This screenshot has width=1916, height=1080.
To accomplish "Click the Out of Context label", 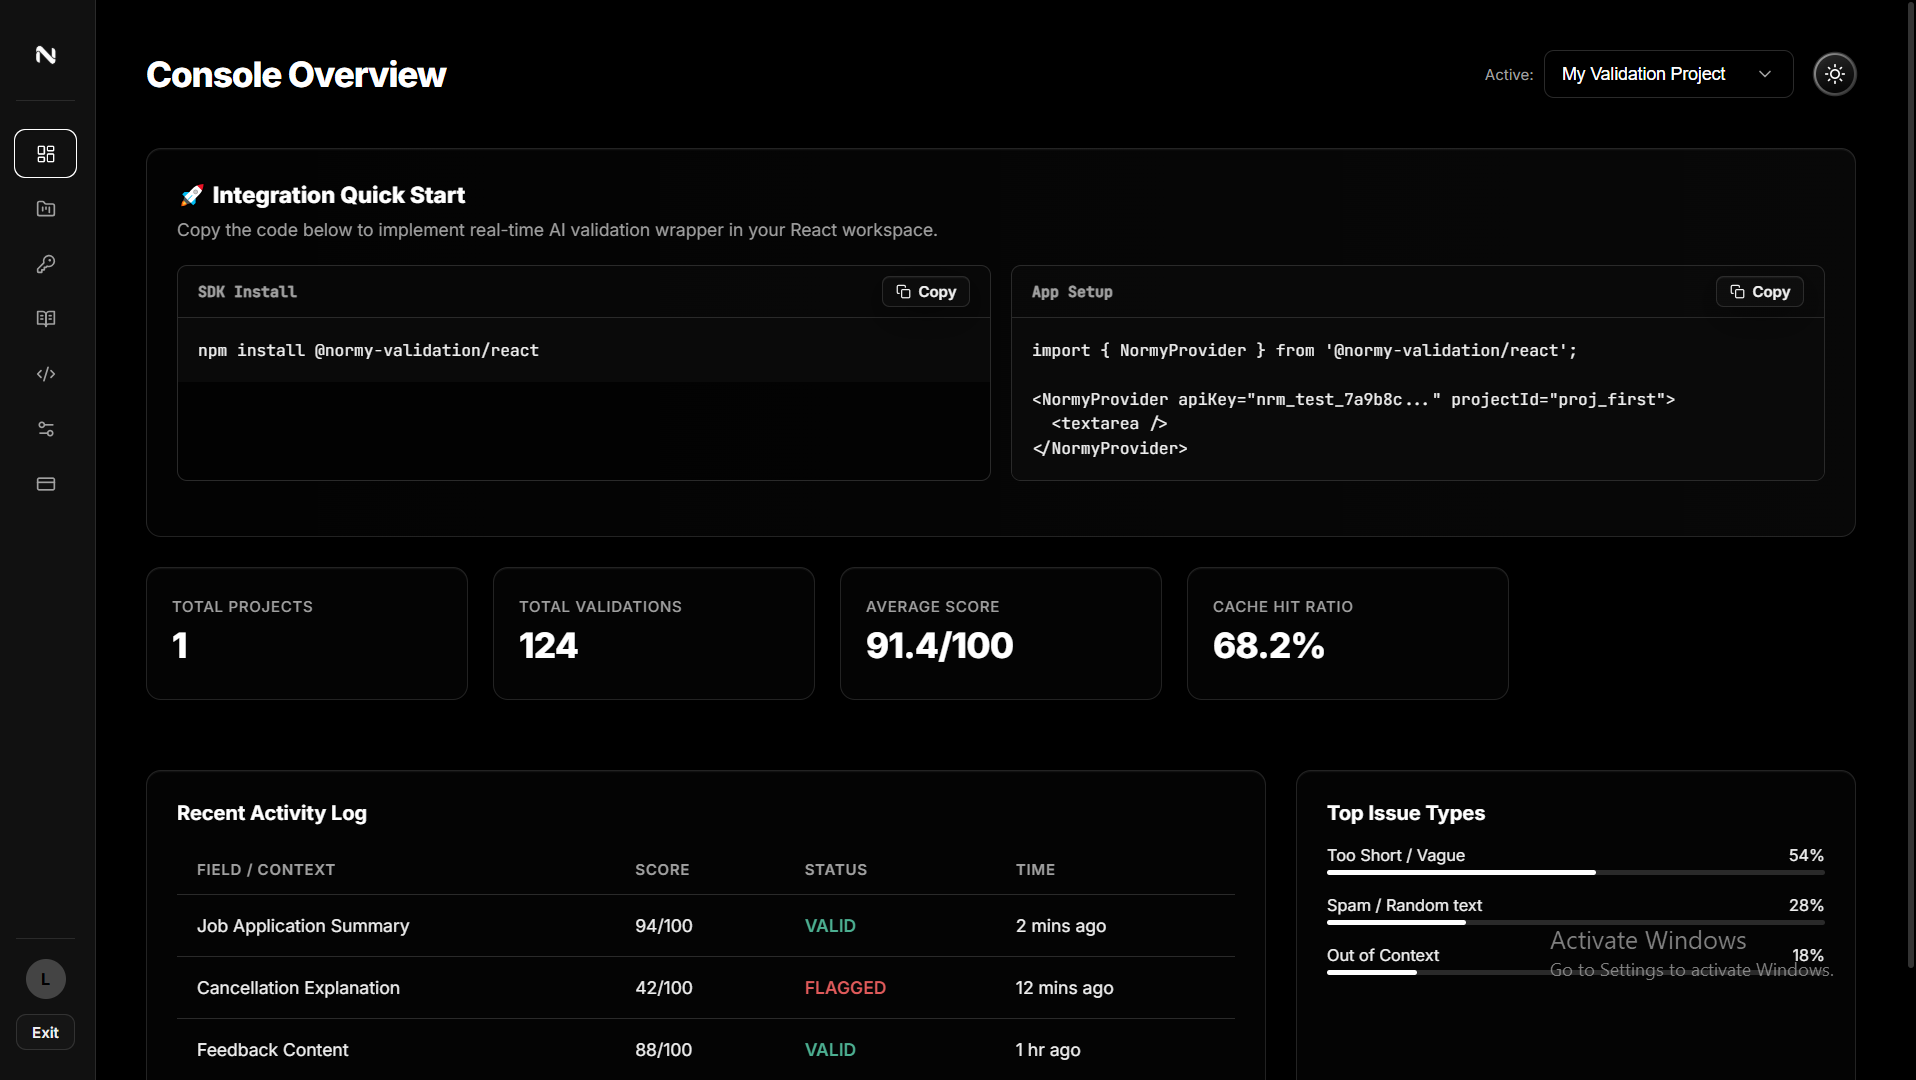I will click(1383, 956).
